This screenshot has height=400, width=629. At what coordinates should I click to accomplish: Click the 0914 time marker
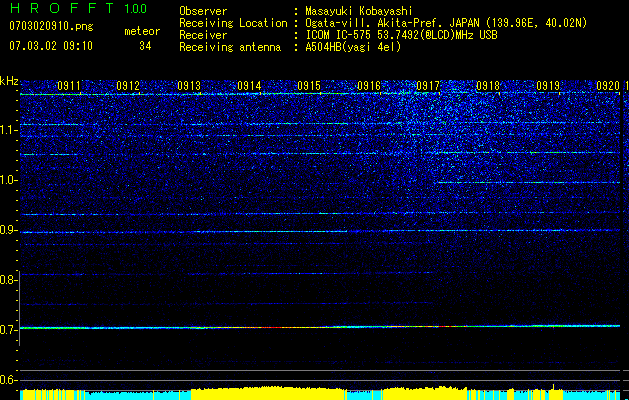[249, 86]
